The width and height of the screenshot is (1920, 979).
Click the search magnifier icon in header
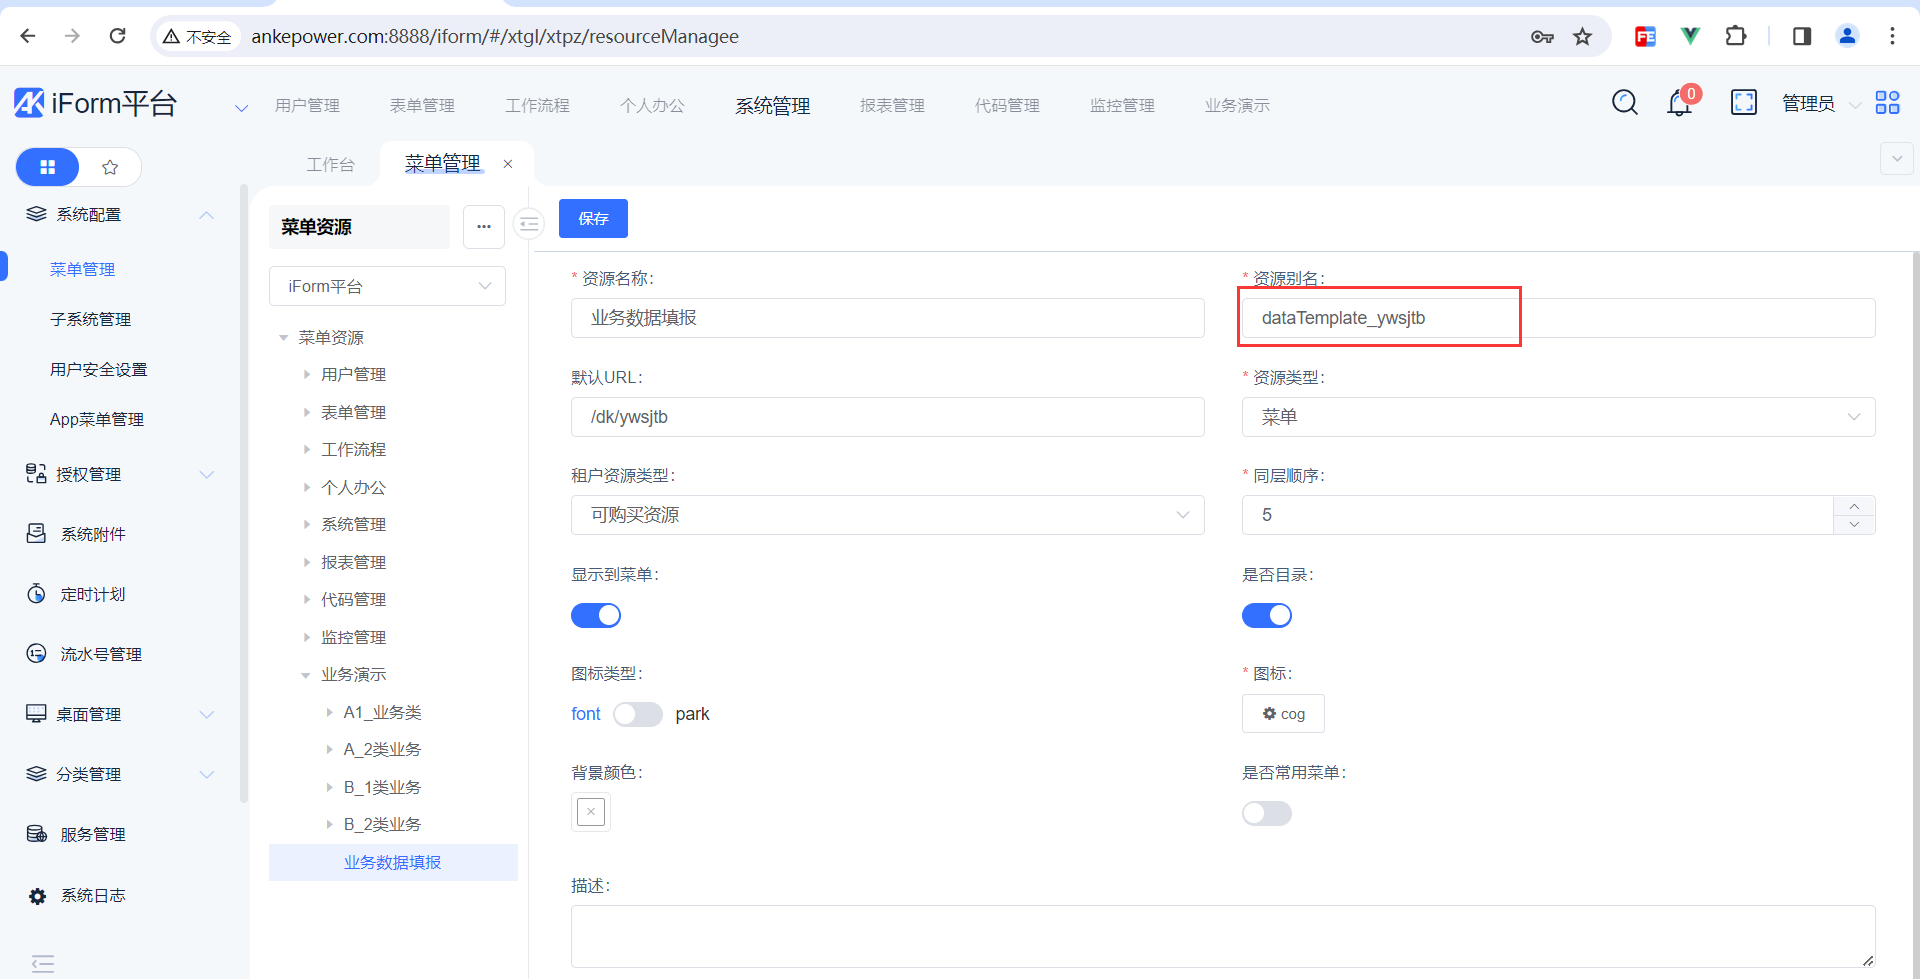point(1624,102)
